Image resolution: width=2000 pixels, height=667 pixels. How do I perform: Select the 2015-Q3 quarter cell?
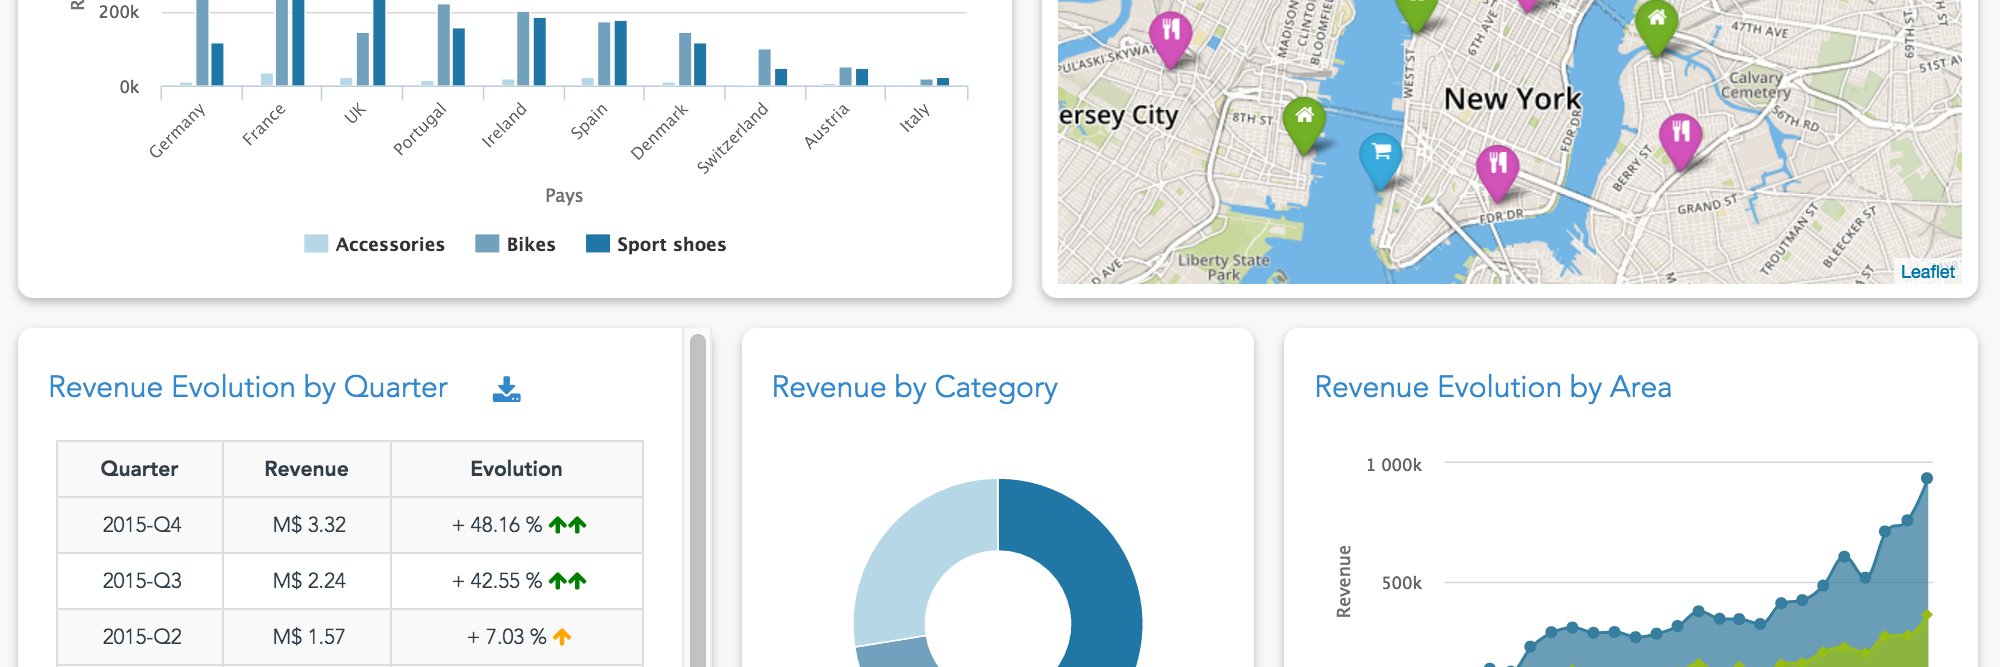tap(141, 581)
